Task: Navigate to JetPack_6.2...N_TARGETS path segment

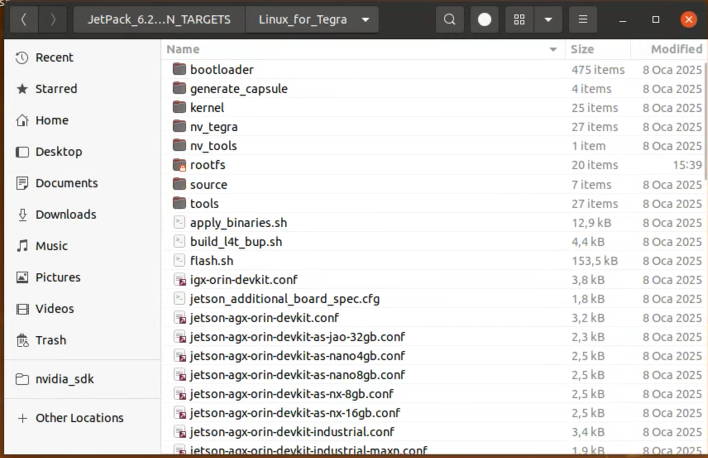Action: 159,19
